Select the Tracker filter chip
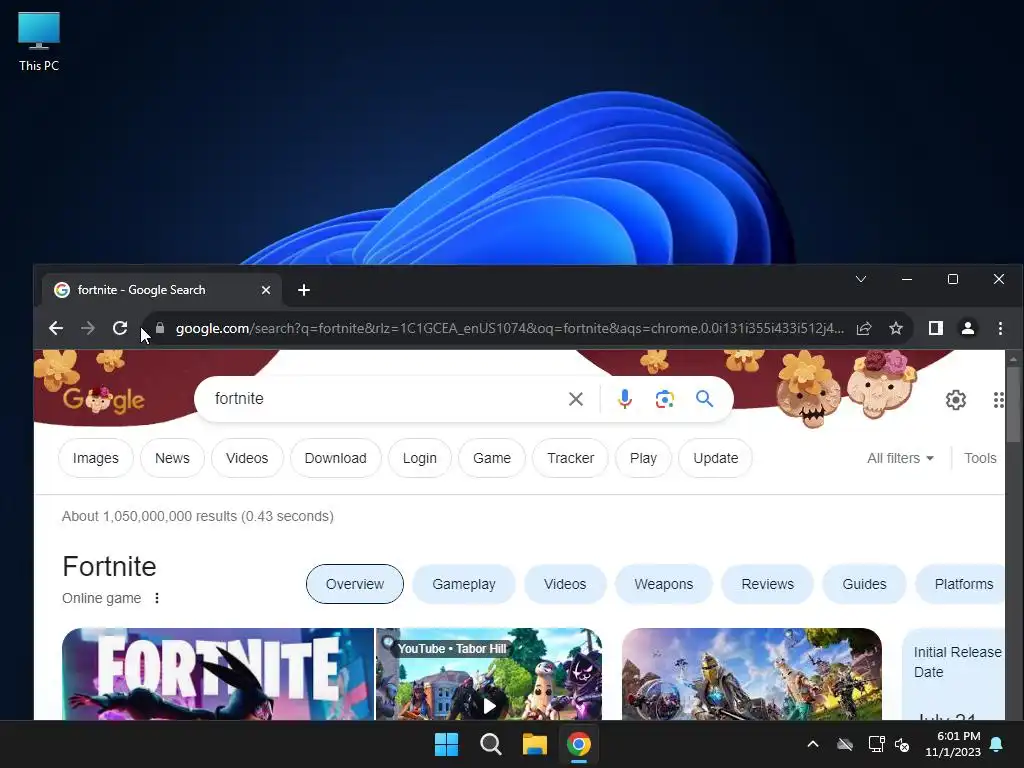The width and height of the screenshot is (1024, 768). 571,458
